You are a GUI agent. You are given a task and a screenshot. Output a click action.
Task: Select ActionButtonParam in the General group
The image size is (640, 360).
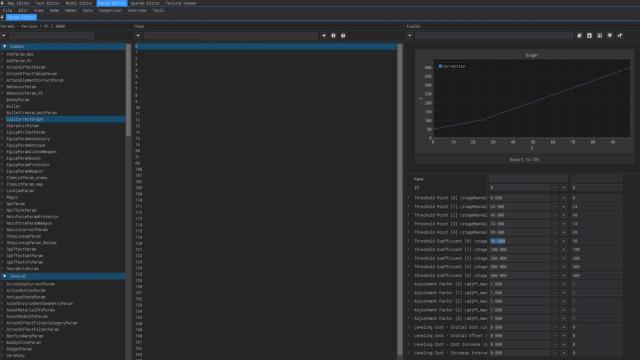(26, 291)
